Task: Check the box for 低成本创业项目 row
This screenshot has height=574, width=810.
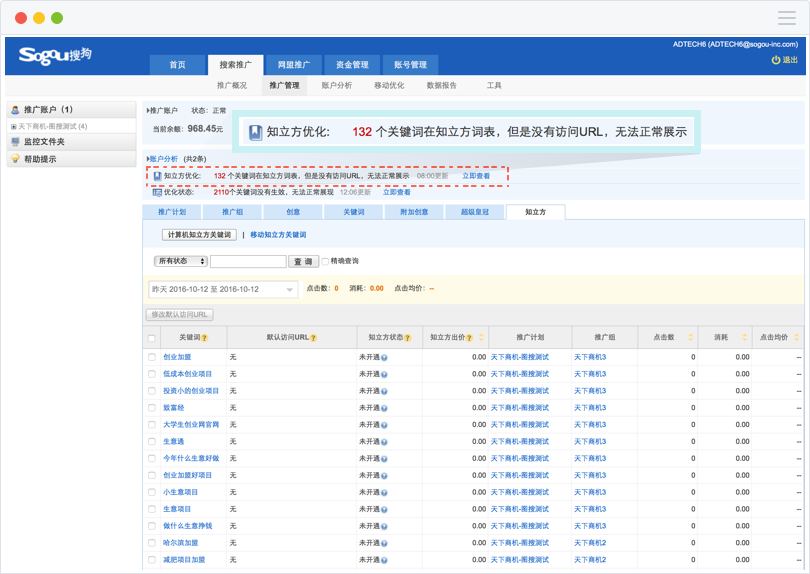Action: point(151,374)
